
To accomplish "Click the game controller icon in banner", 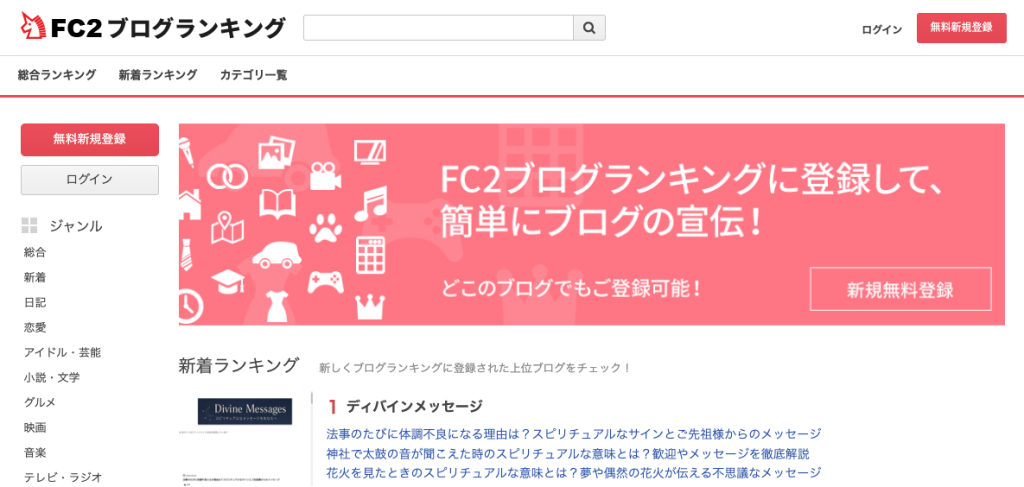I will click(326, 281).
